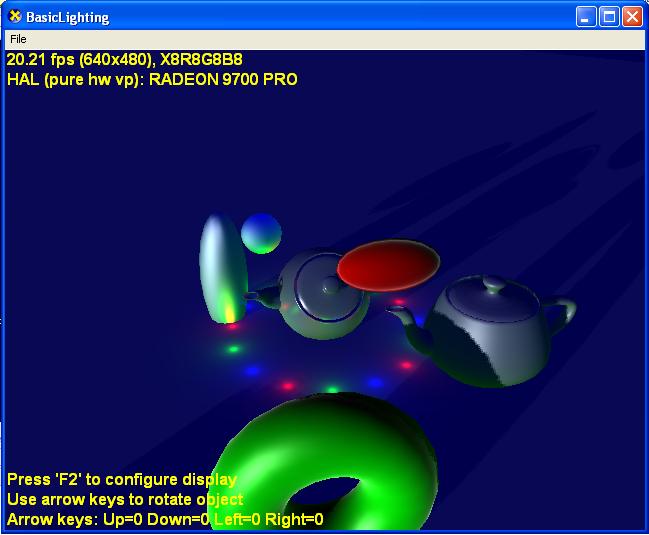This screenshot has width=649, height=535.
Task: Click the 'HAL (pure hw vp): RADEON 9700 PRO' text
Action: (x=152, y=79)
